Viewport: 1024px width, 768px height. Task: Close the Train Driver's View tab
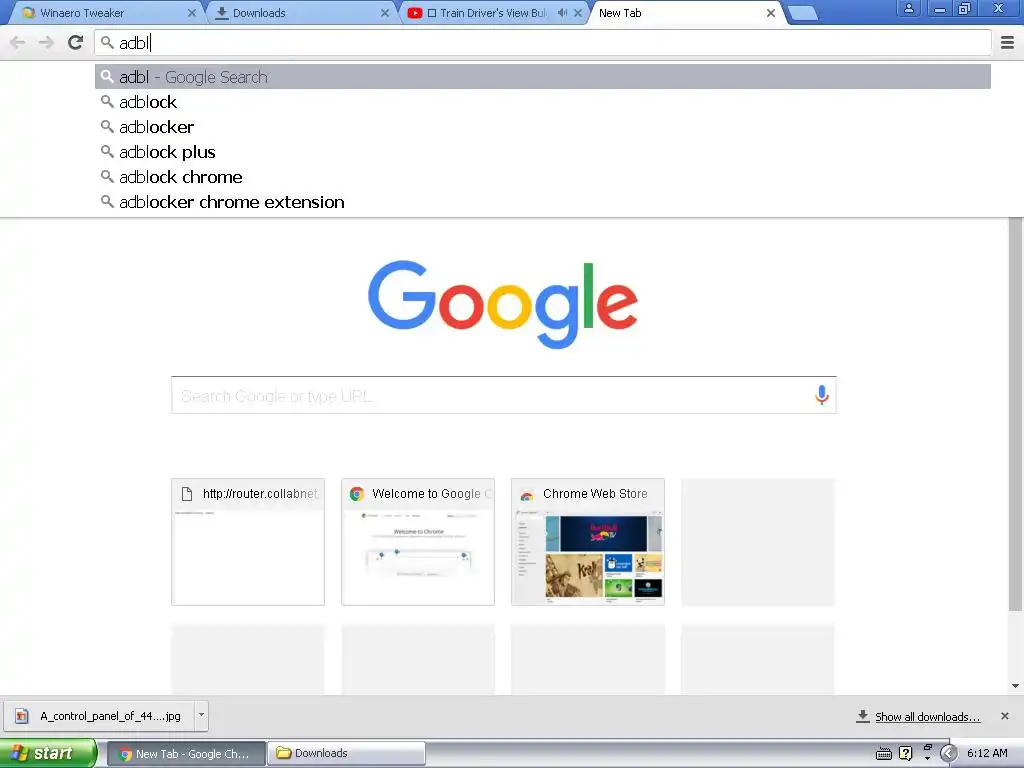[x=578, y=12]
